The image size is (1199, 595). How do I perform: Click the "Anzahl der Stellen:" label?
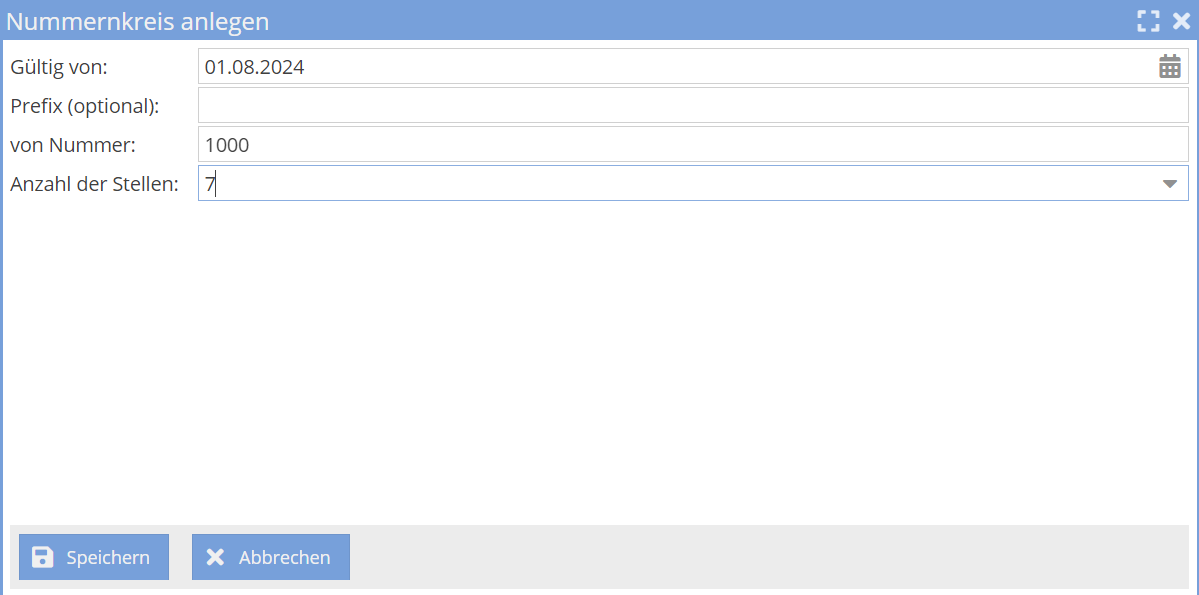pos(94,184)
